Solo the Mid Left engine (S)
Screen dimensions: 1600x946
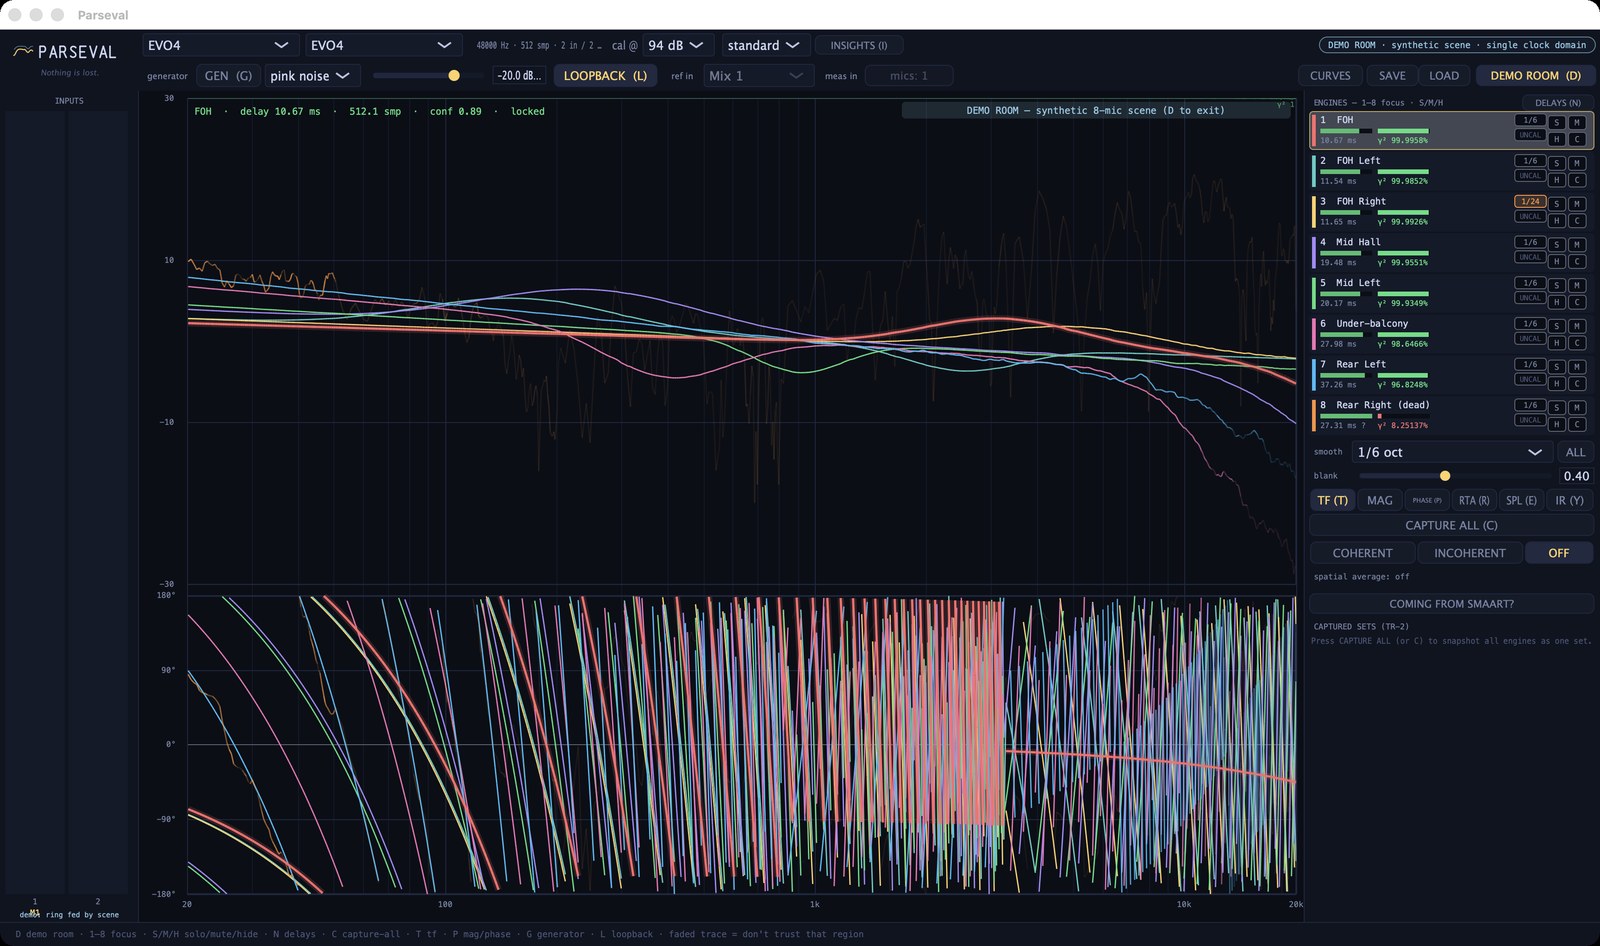(x=1557, y=285)
